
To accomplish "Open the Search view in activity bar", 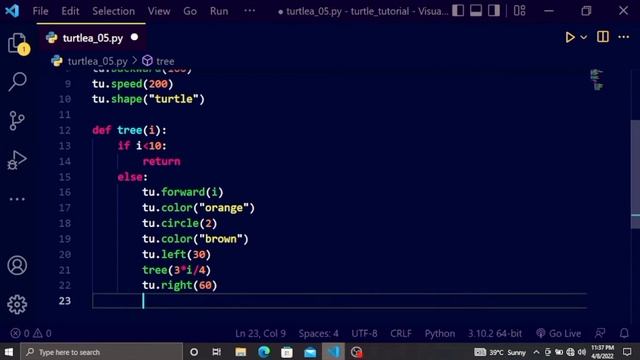I will point(17,81).
